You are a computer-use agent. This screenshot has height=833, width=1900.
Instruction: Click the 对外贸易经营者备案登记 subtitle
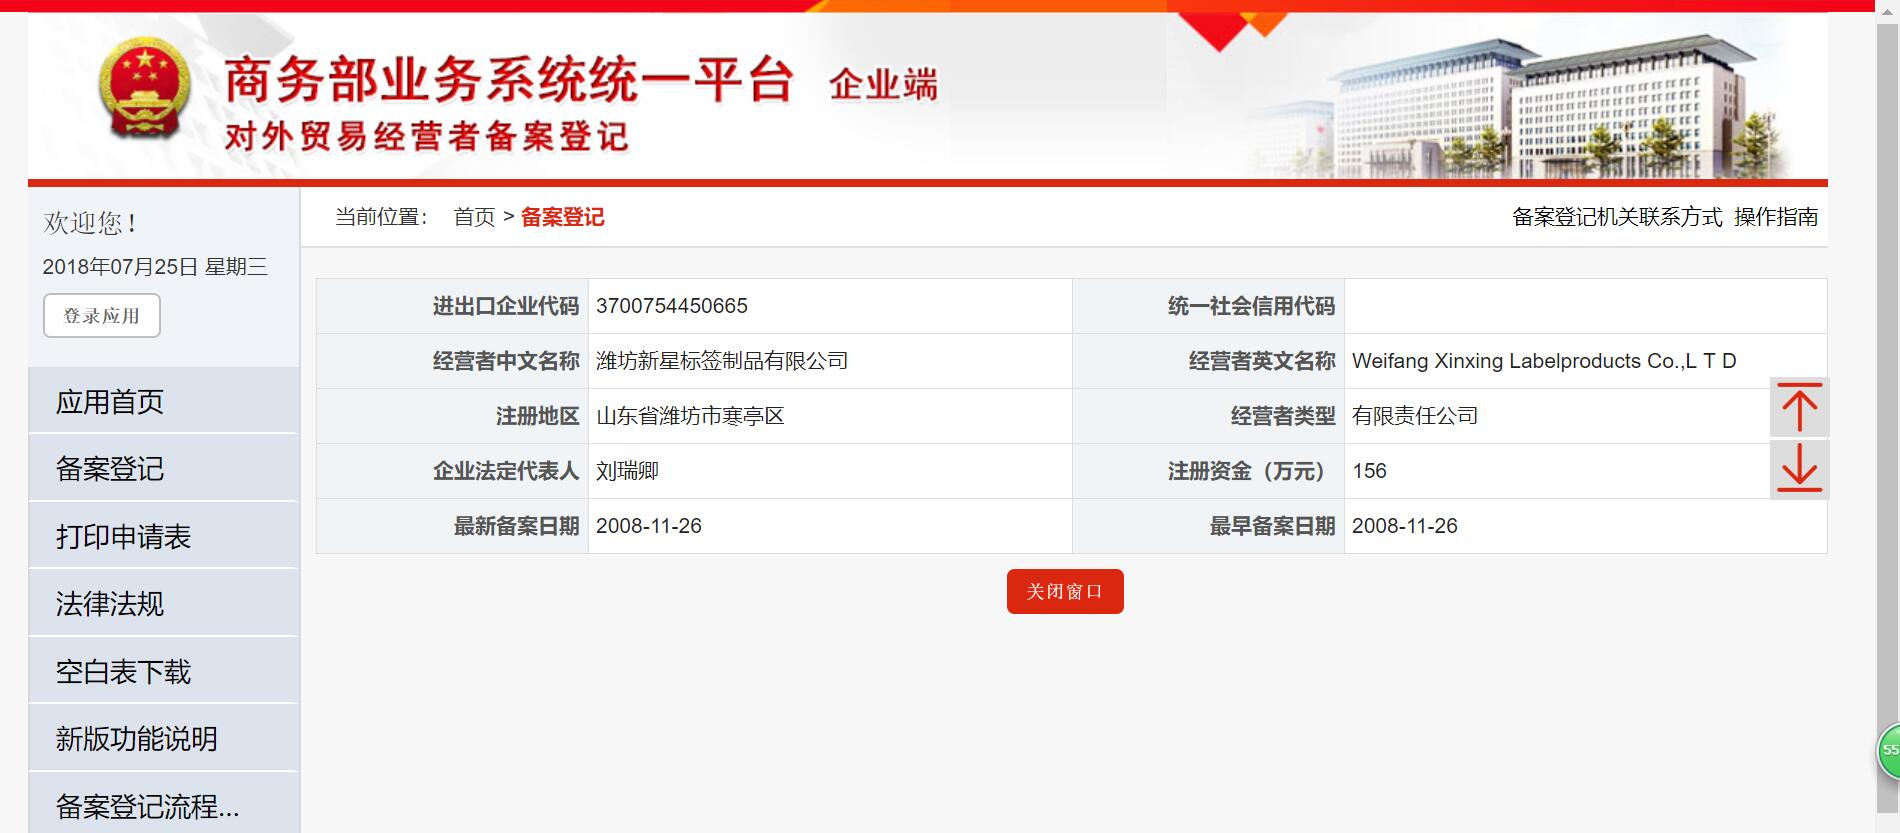427,136
